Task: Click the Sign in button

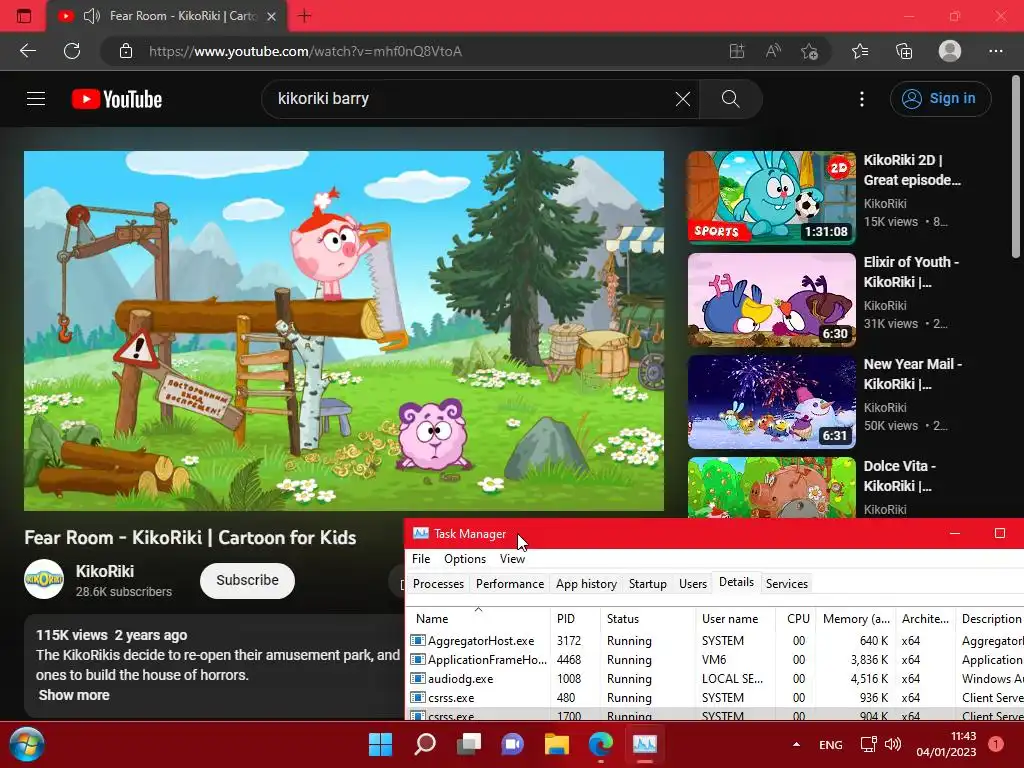Action: tap(940, 99)
